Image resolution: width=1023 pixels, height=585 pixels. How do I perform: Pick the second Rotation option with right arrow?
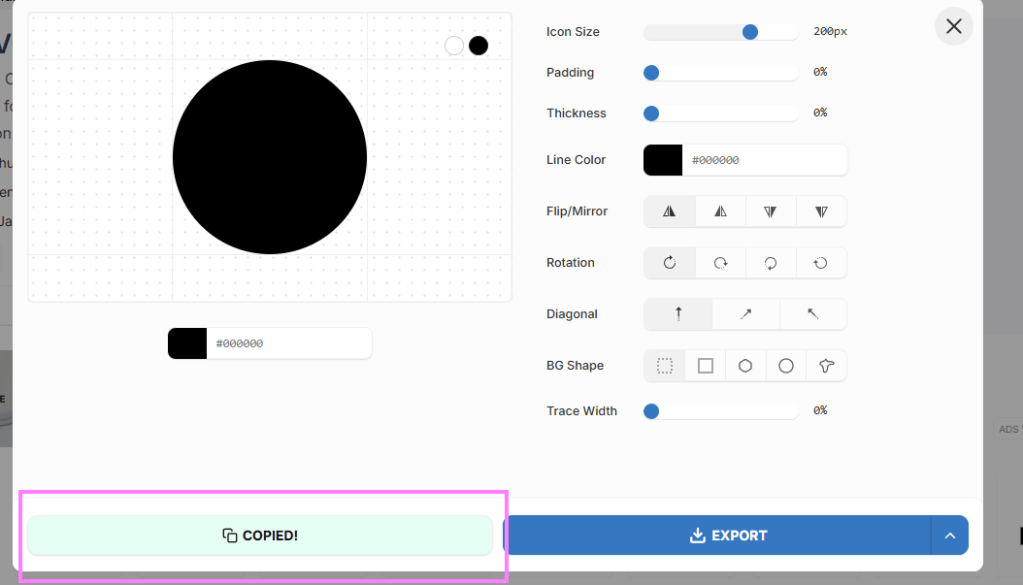(x=720, y=263)
